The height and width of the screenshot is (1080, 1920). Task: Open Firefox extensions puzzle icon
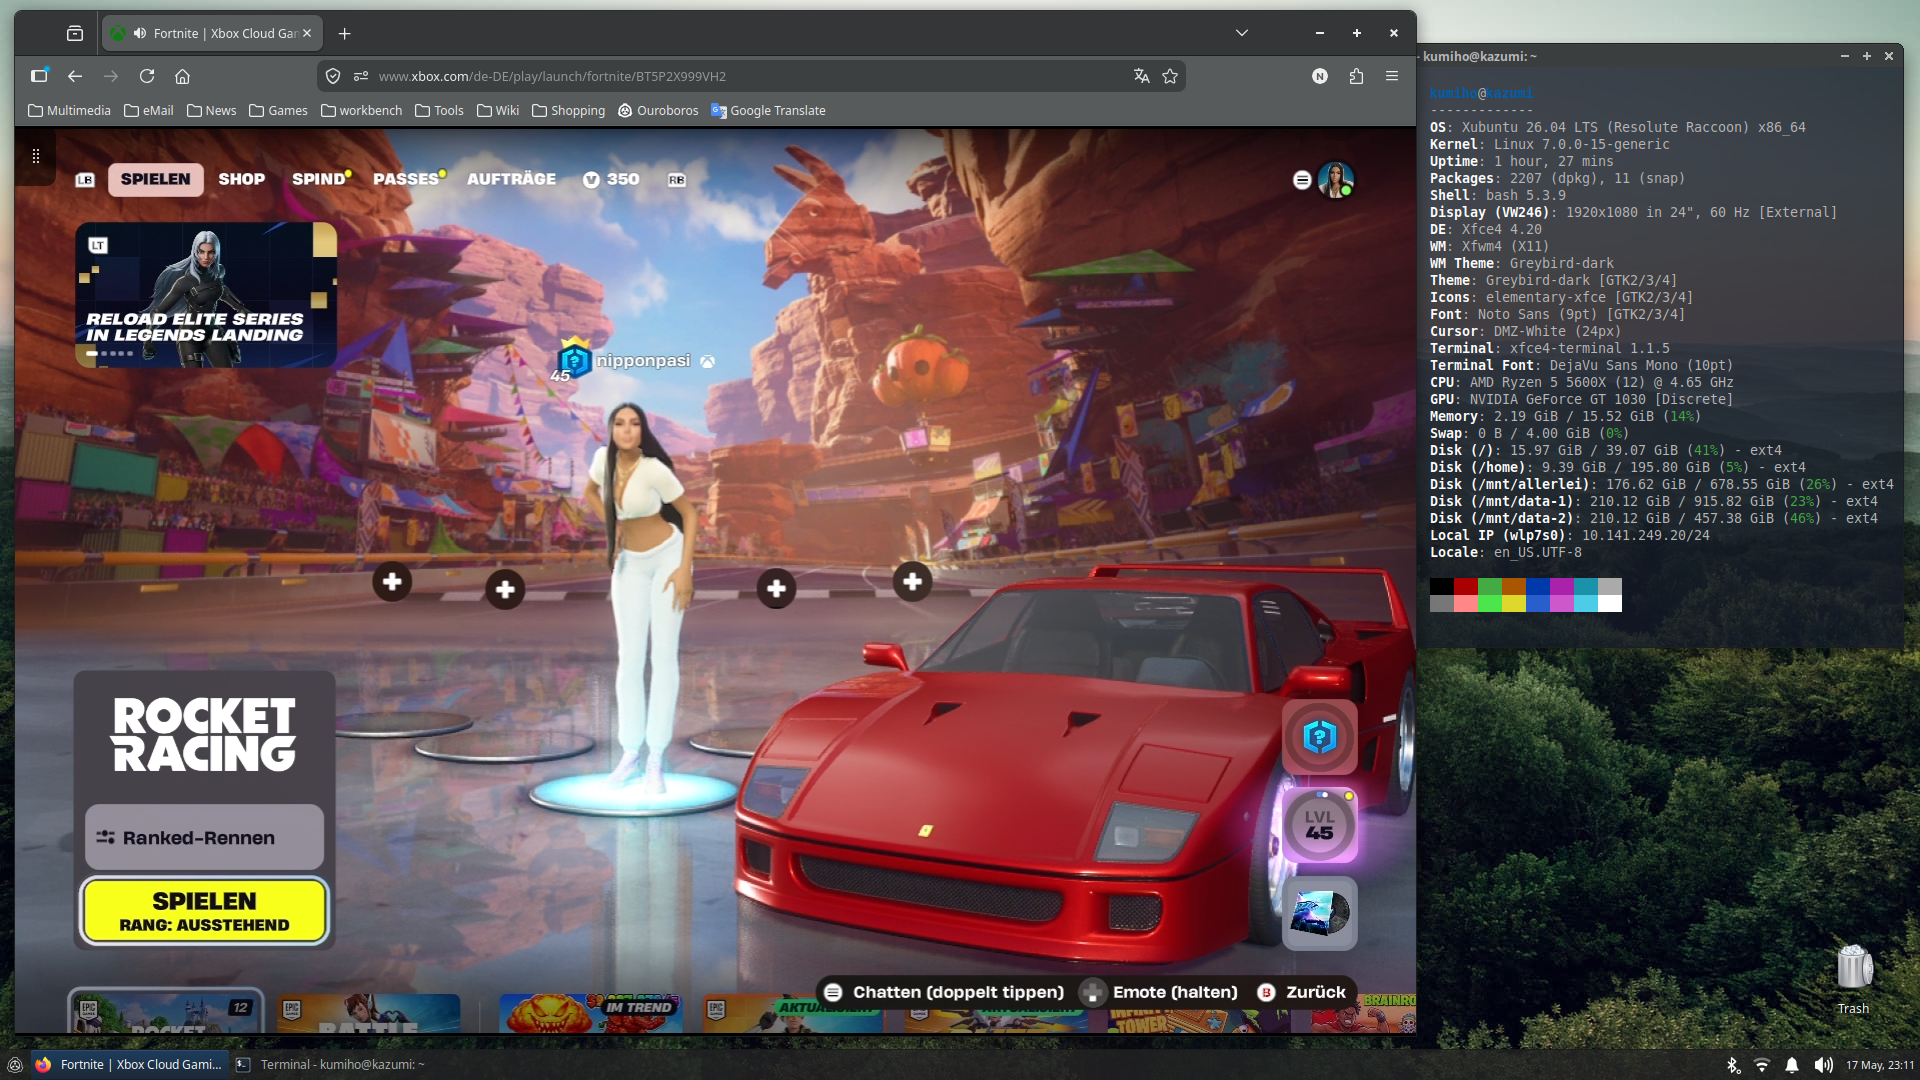point(1356,76)
